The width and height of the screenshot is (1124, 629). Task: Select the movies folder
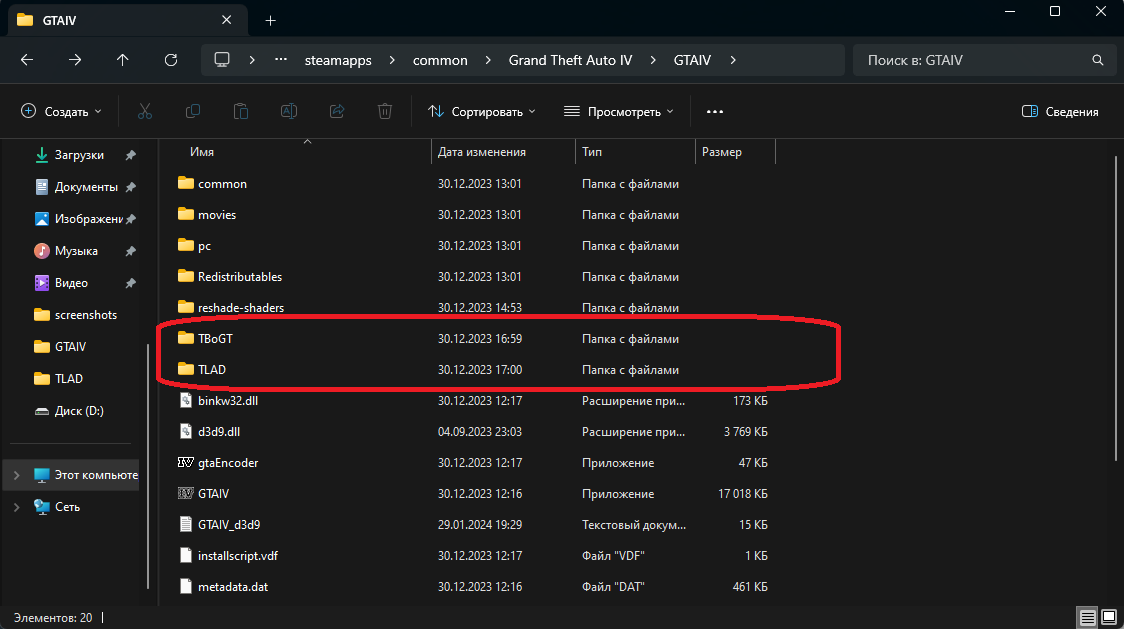tap(473, 214)
